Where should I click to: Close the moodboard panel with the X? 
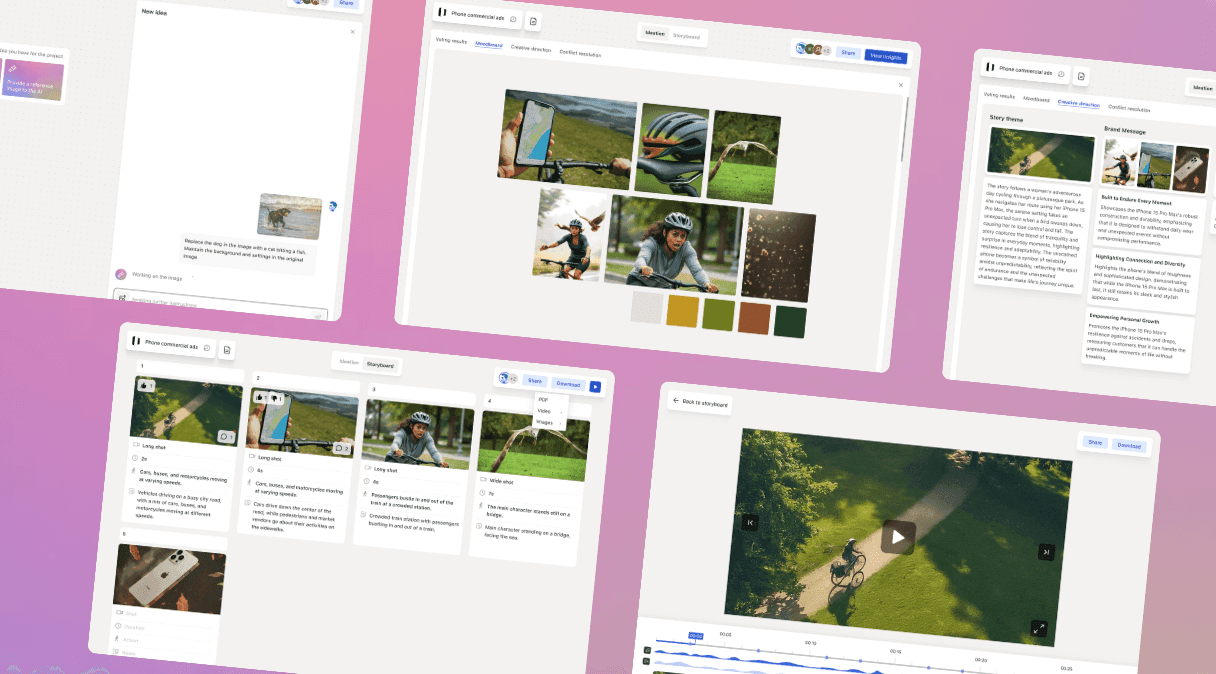(900, 85)
